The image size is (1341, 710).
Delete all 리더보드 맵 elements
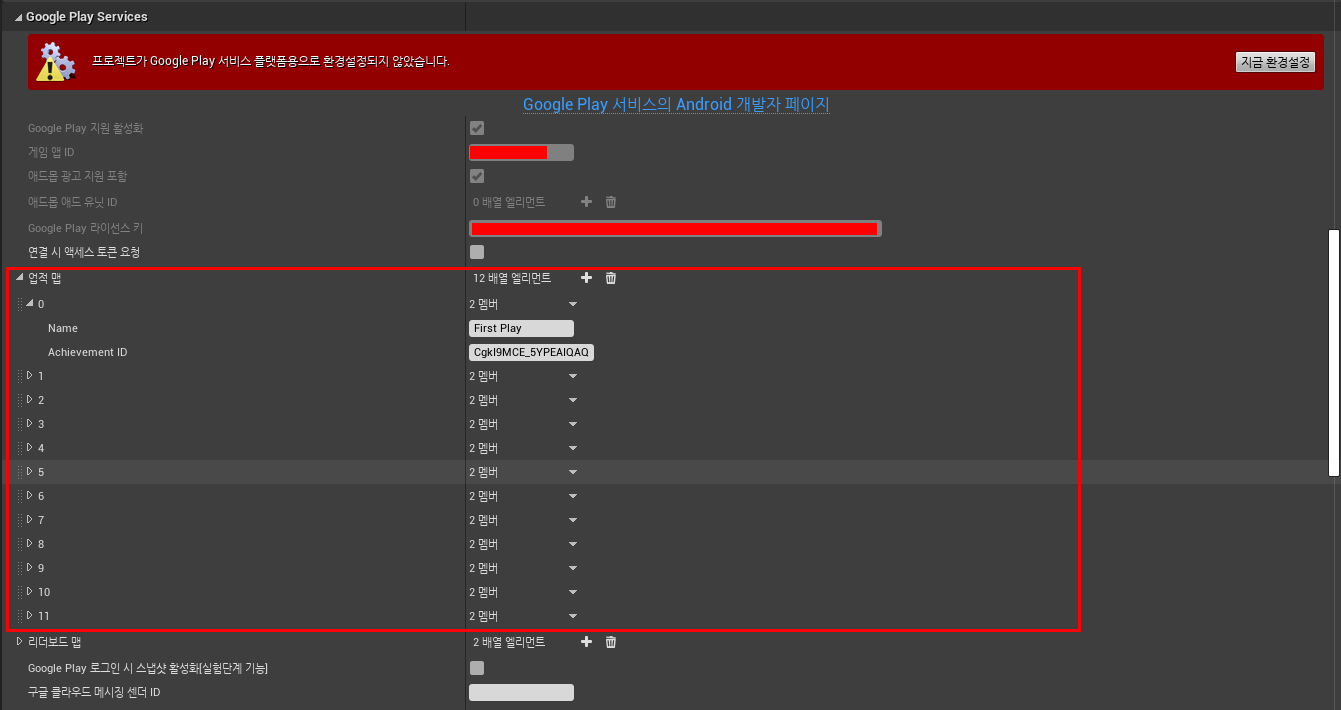(x=611, y=642)
